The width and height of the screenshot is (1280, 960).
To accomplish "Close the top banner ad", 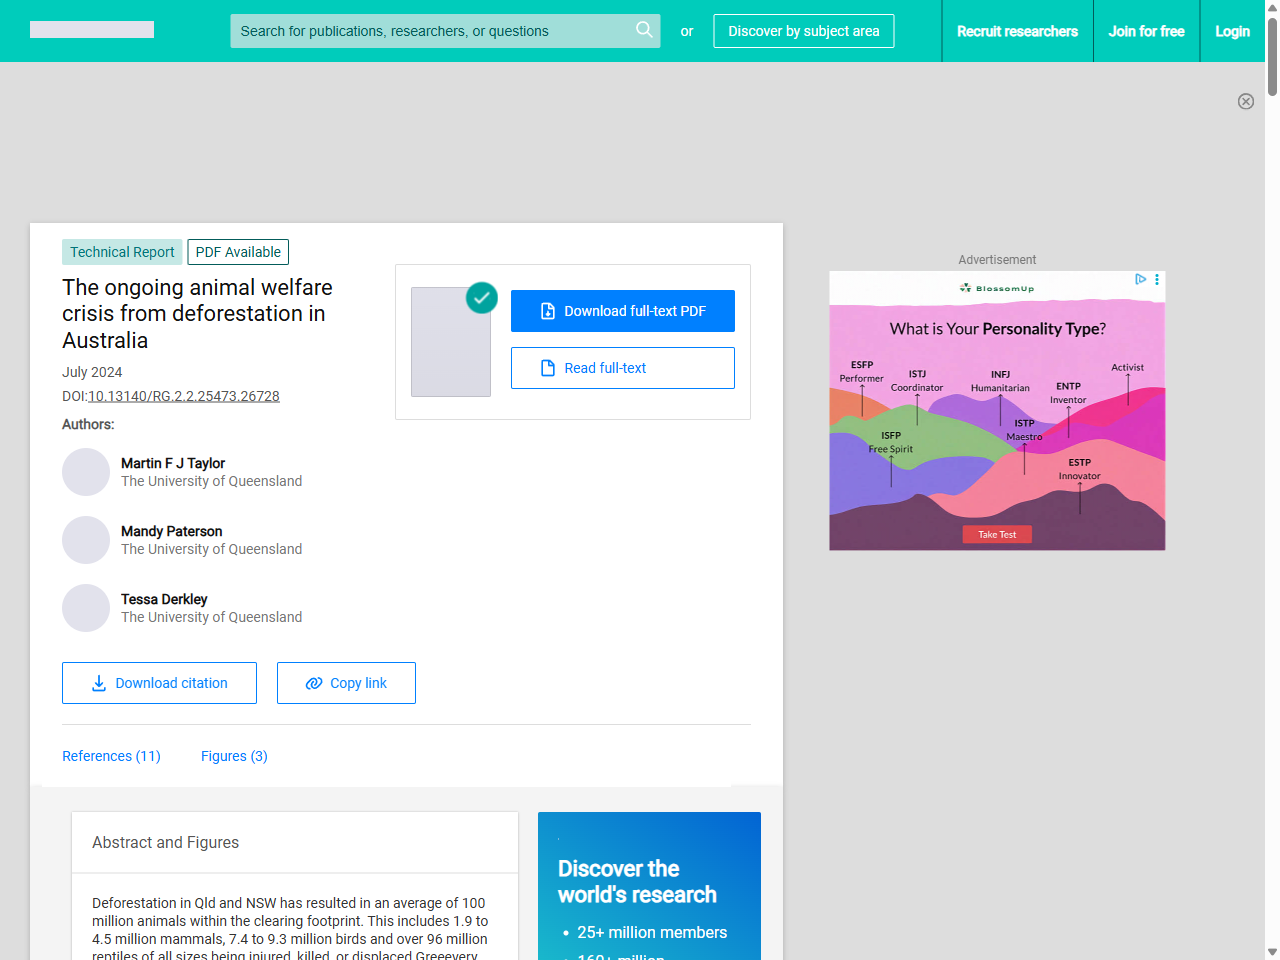I will pyautogui.click(x=1245, y=101).
